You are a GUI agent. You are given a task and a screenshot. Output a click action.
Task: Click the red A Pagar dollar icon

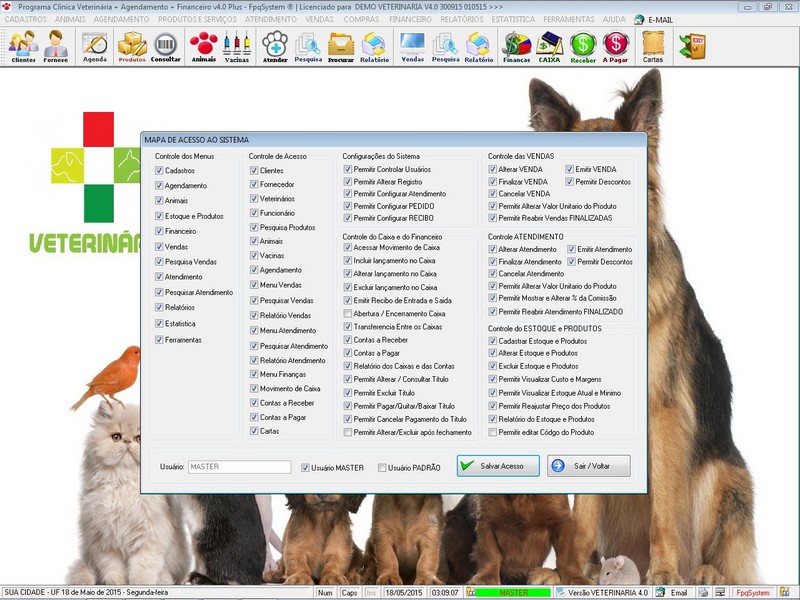click(615, 46)
